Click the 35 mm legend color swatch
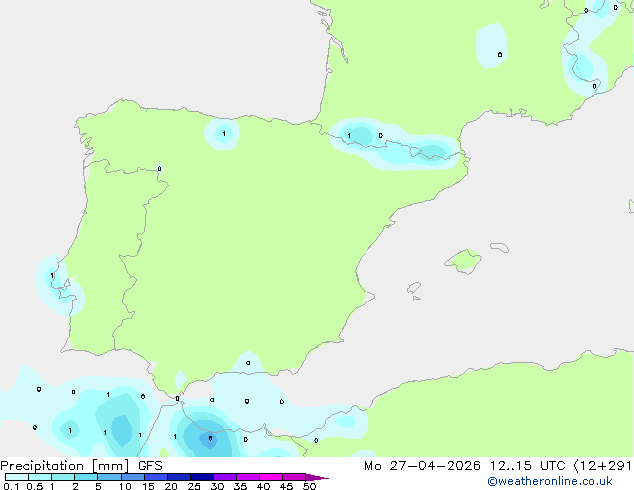This screenshot has width=634, height=490. point(247,477)
